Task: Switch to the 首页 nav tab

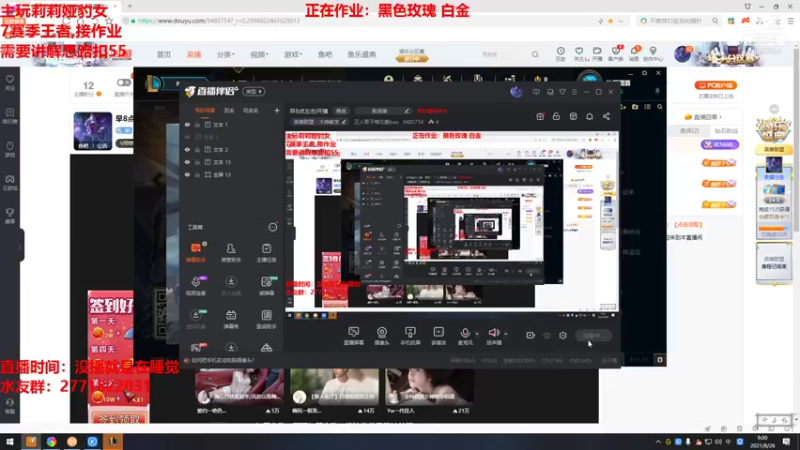Action: 164,54
